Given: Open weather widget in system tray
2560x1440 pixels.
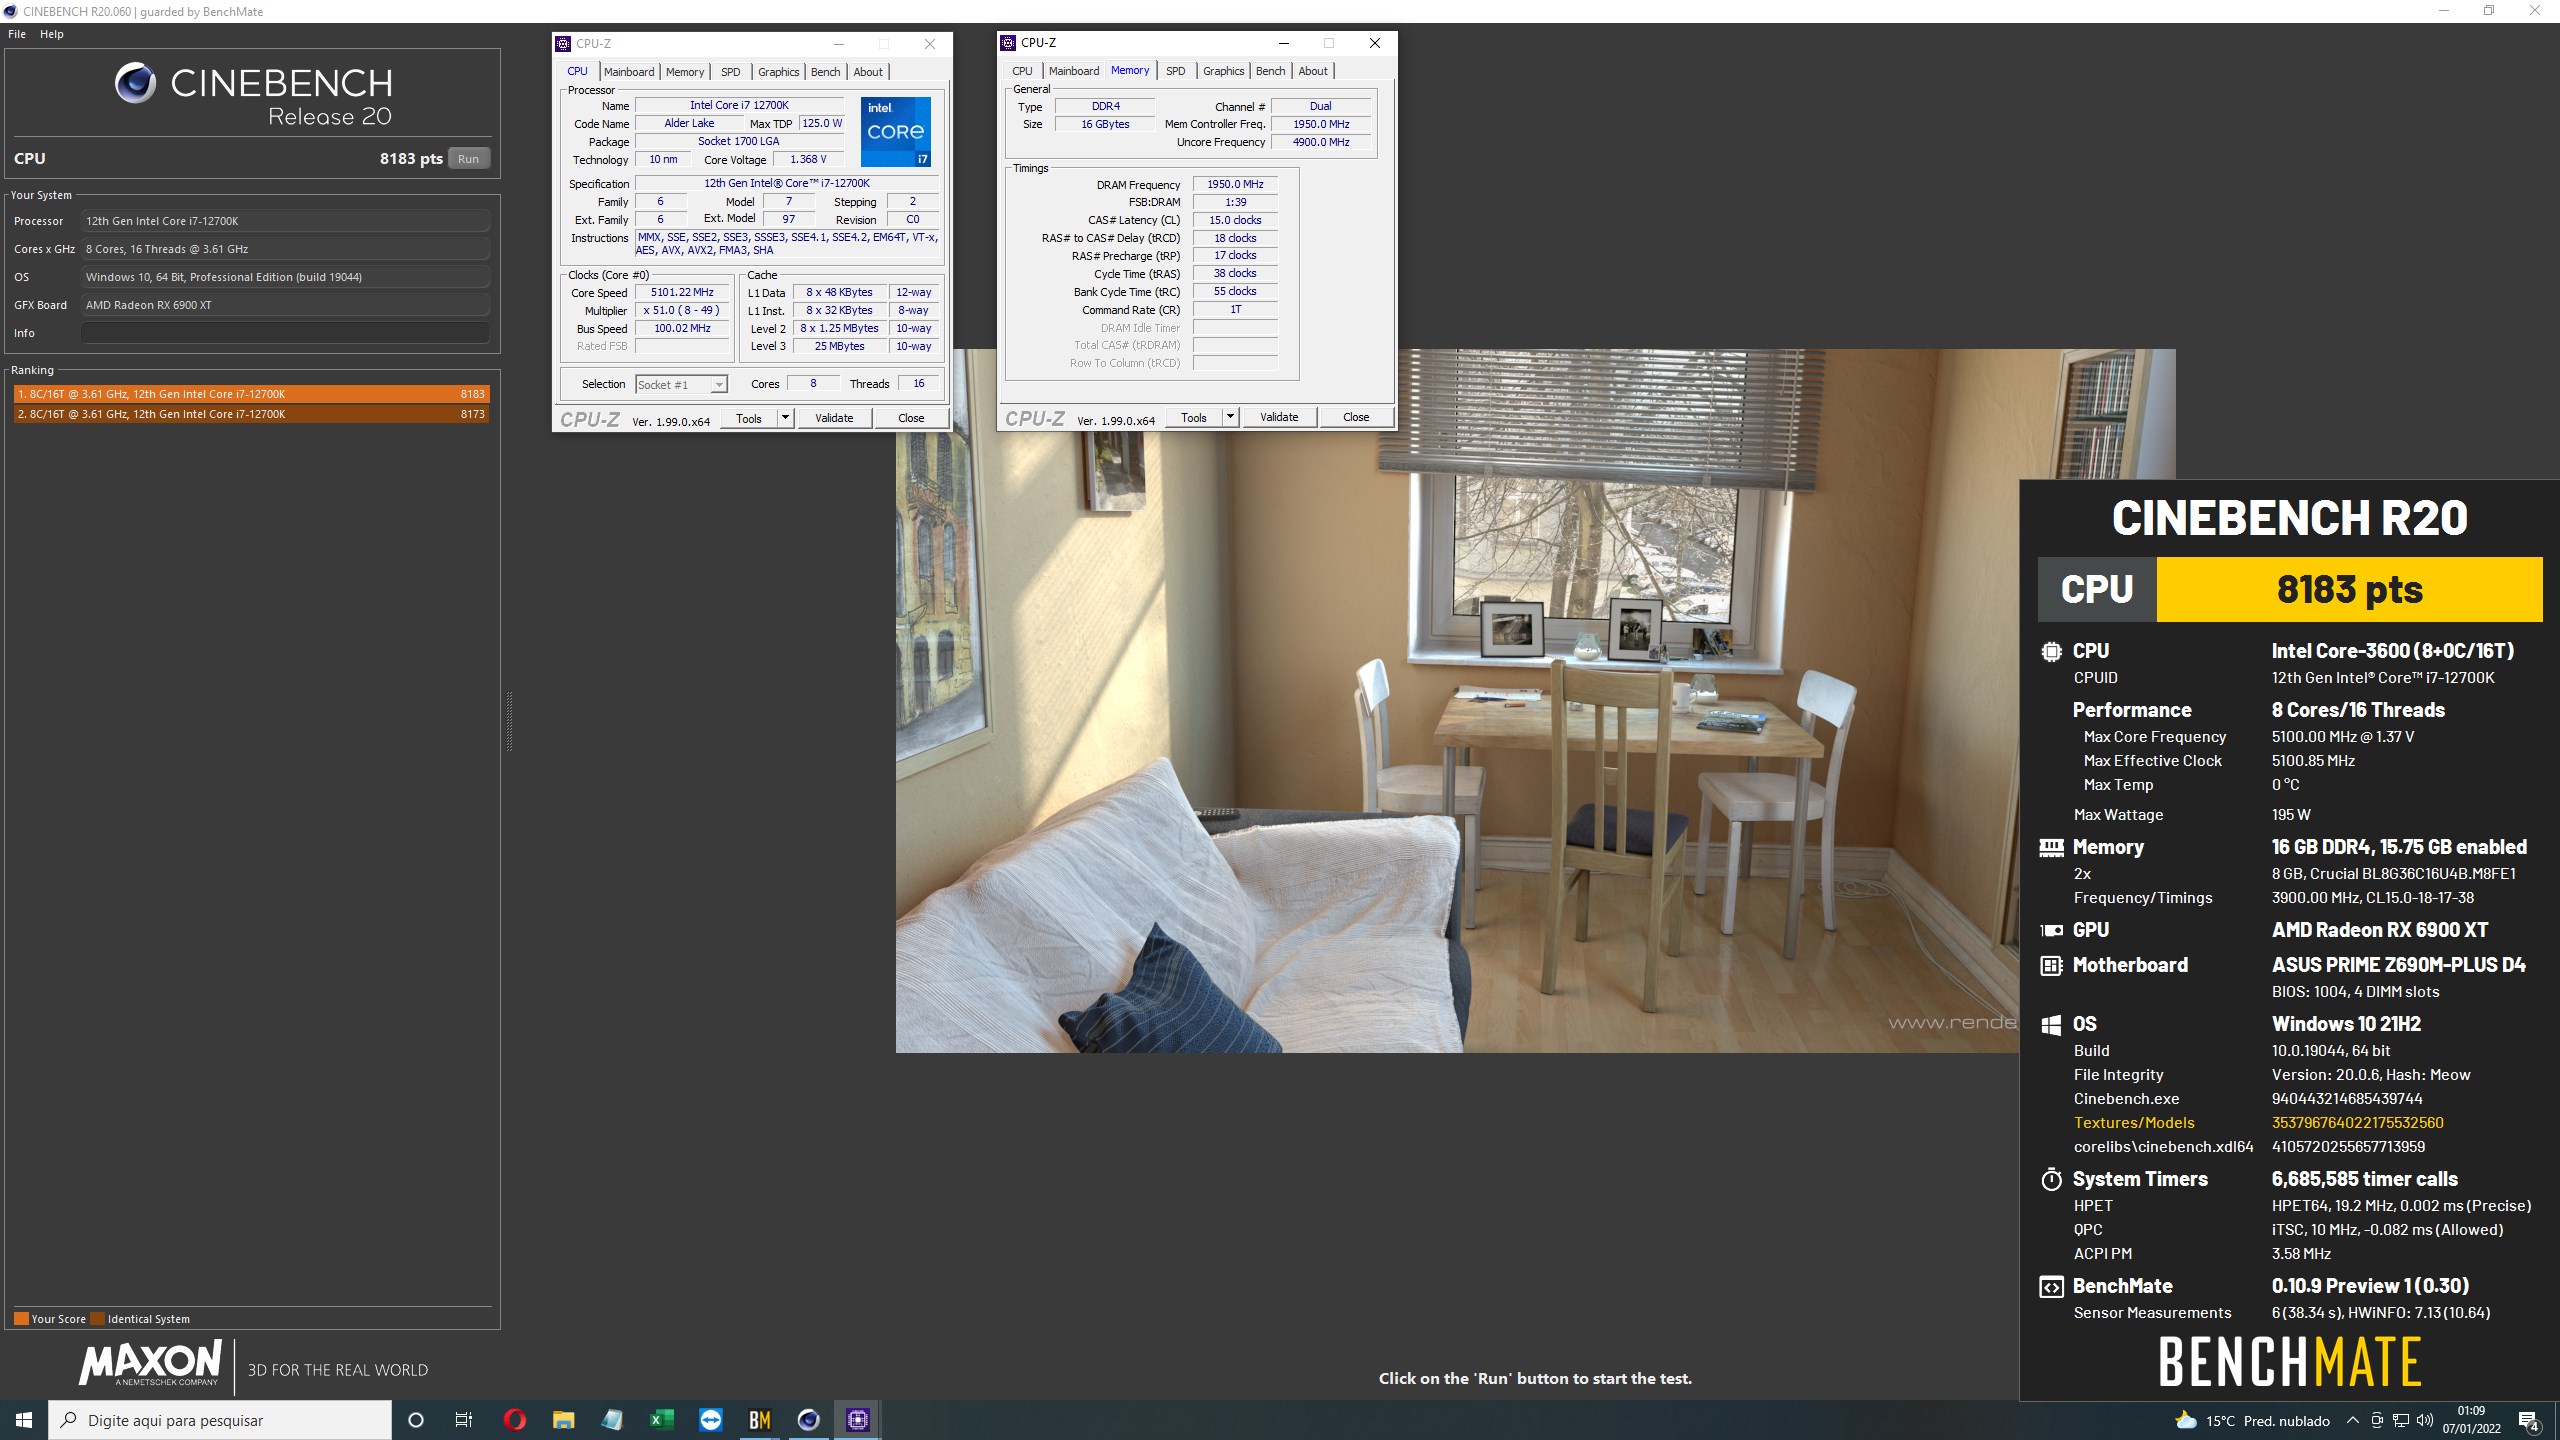Looking at the screenshot, I should coord(2252,1420).
